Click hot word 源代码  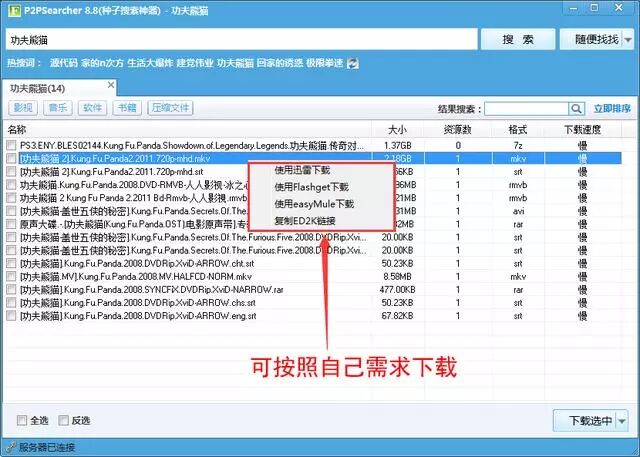point(64,63)
